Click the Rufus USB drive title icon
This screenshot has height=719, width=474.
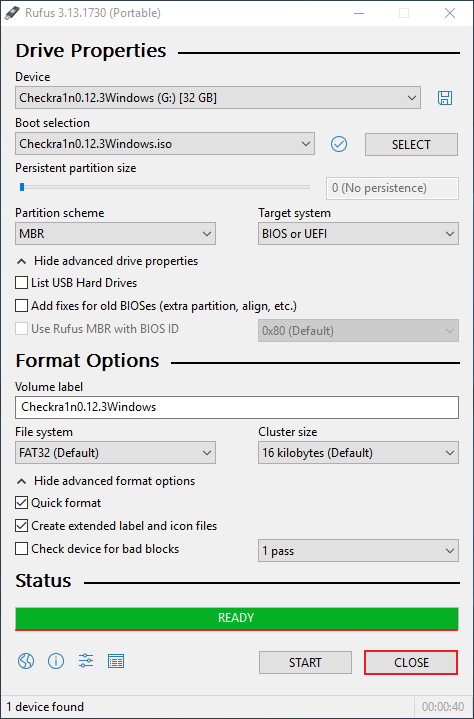click(11, 13)
